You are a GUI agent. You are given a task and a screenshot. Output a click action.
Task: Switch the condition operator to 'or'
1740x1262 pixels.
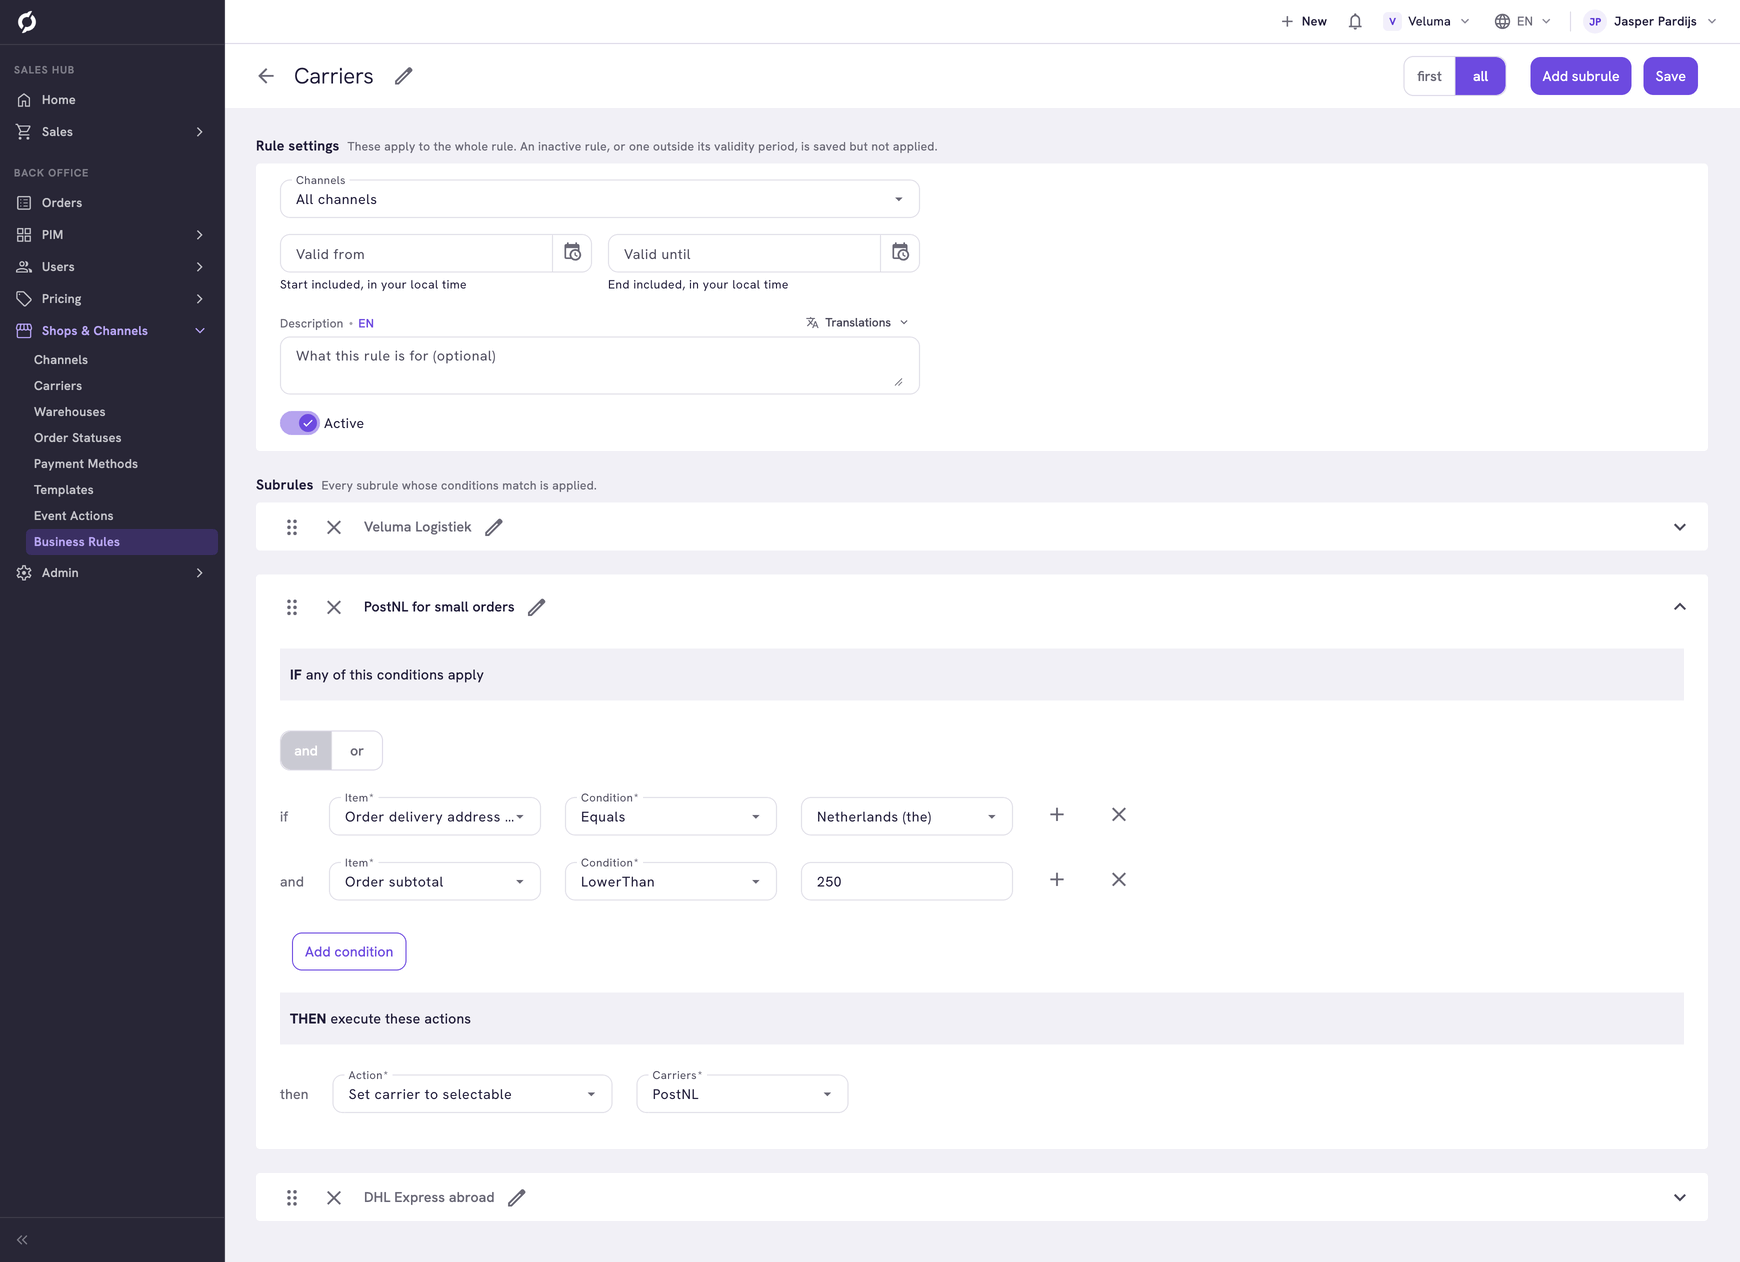point(357,751)
